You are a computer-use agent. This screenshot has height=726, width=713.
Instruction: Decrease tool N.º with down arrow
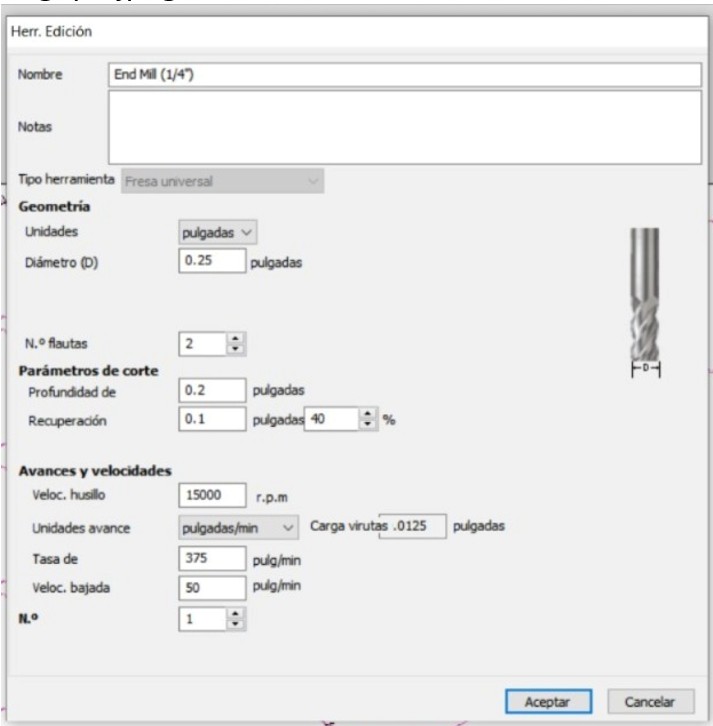[236, 625]
